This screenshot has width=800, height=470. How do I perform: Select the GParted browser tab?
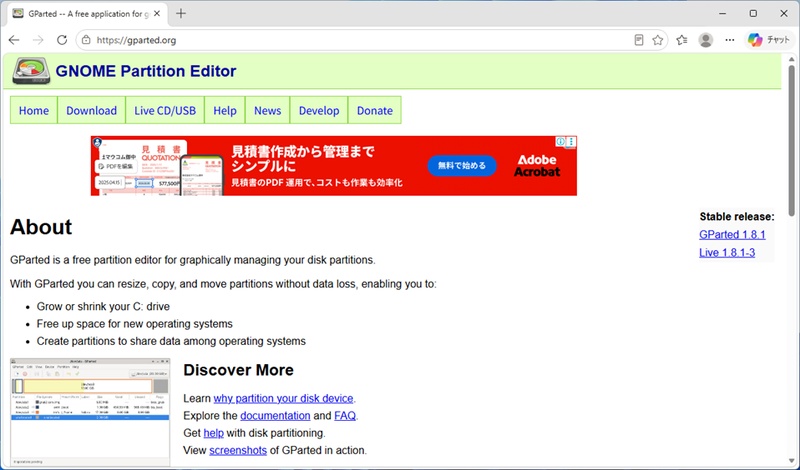87,14
